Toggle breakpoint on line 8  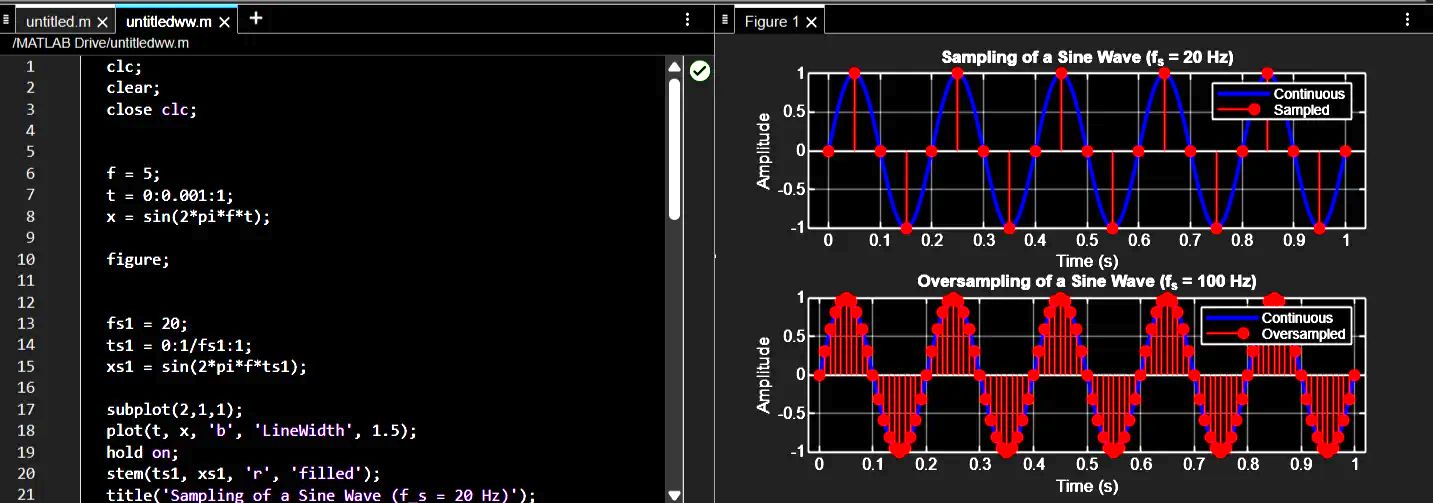30,216
